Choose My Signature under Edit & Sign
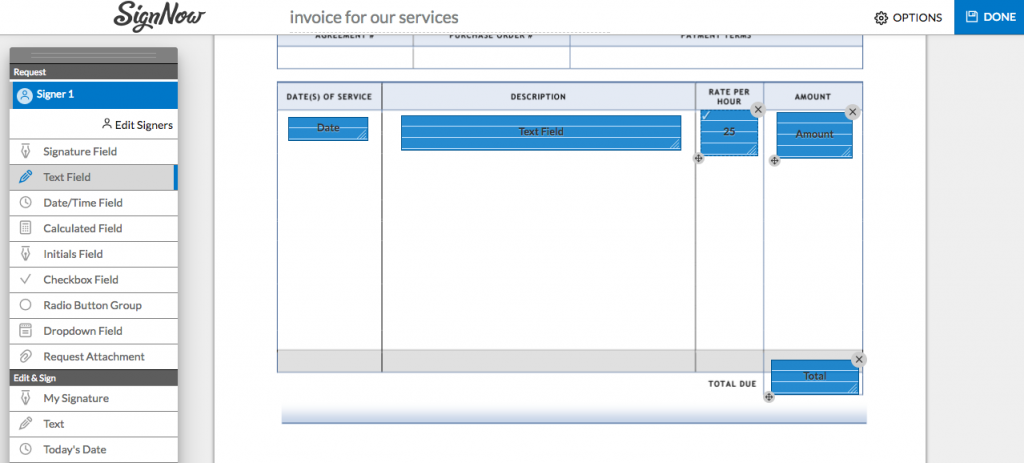The image size is (1024, 463). (76, 398)
